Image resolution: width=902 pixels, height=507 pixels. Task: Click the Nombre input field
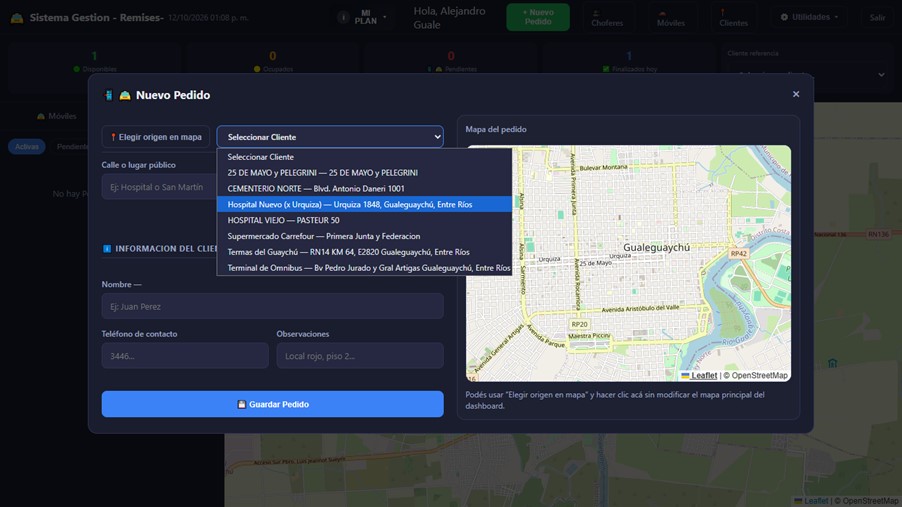point(273,306)
